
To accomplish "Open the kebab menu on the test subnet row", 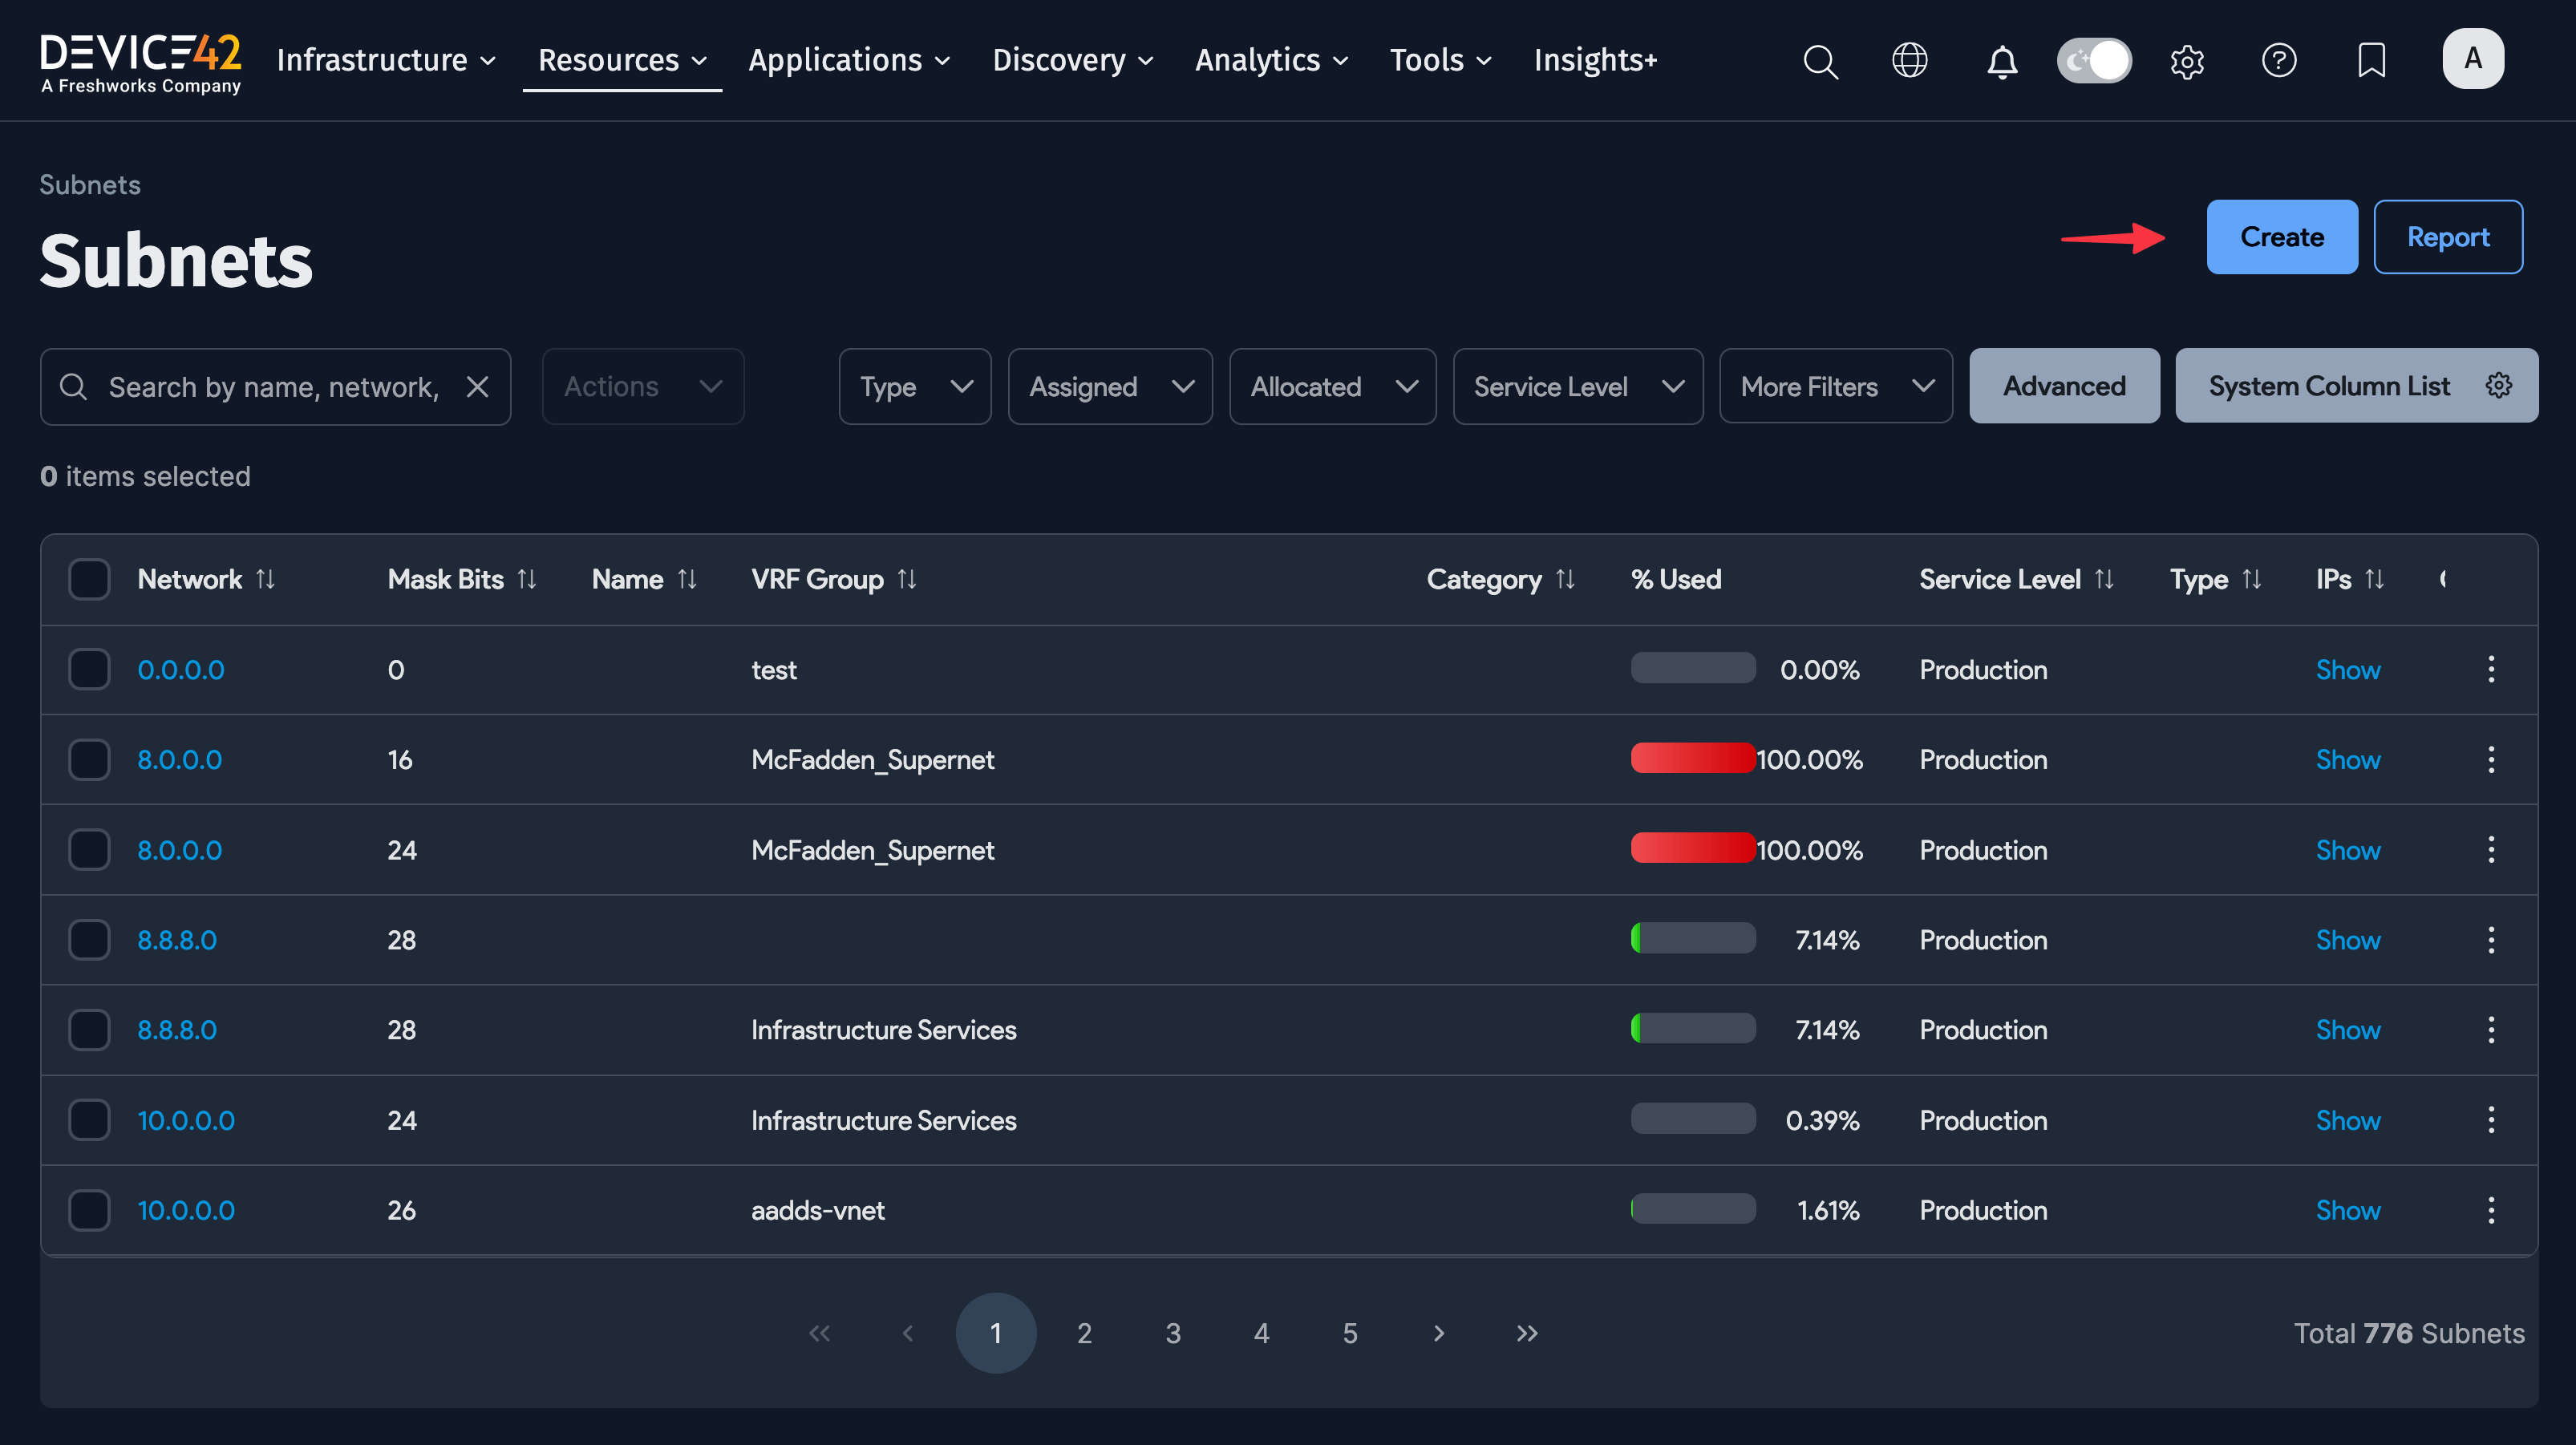I will (x=2491, y=669).
